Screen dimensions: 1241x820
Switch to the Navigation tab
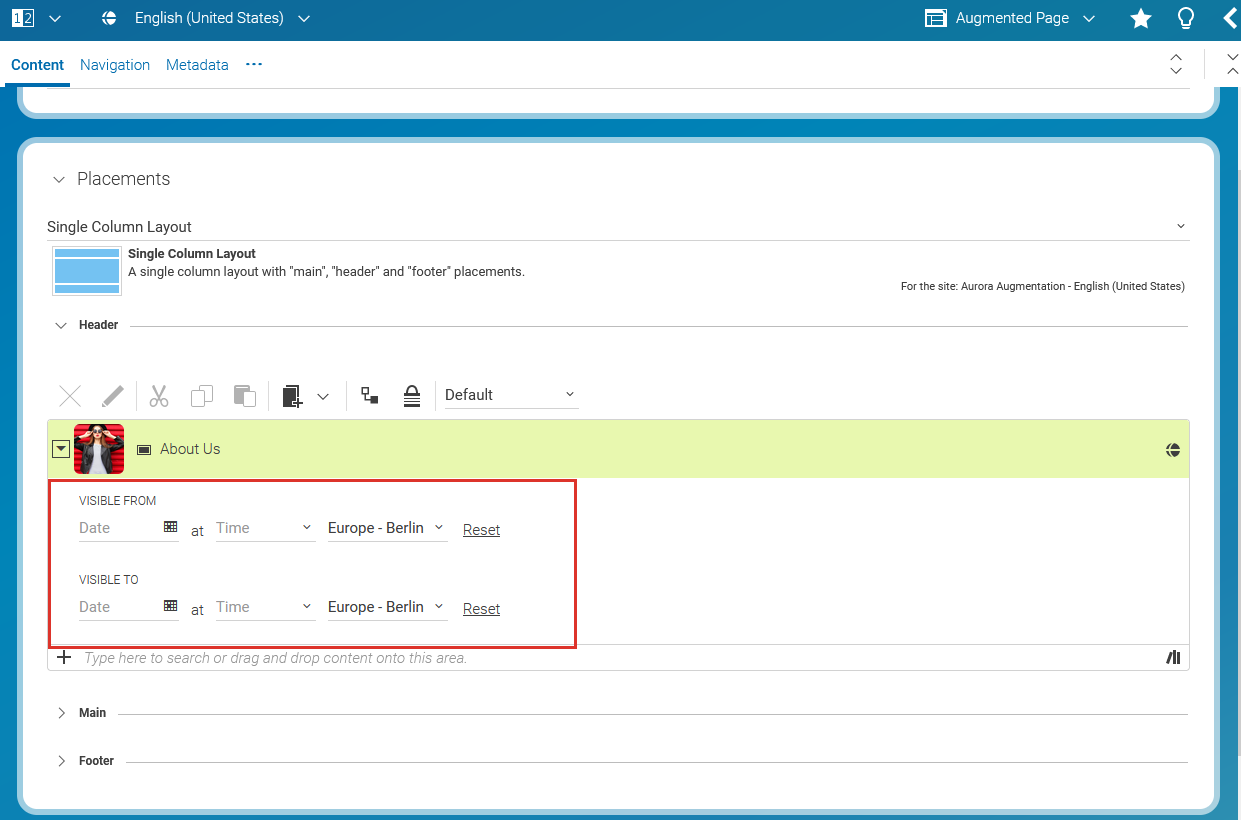point(114,64)
